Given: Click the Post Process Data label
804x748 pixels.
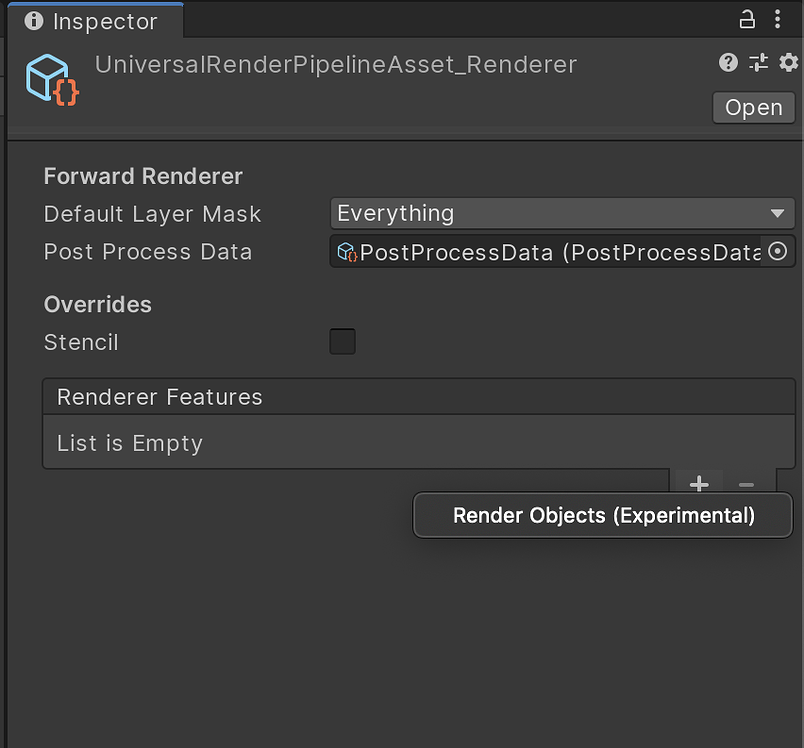Looking at the screenshot, I should click(148, 252).
